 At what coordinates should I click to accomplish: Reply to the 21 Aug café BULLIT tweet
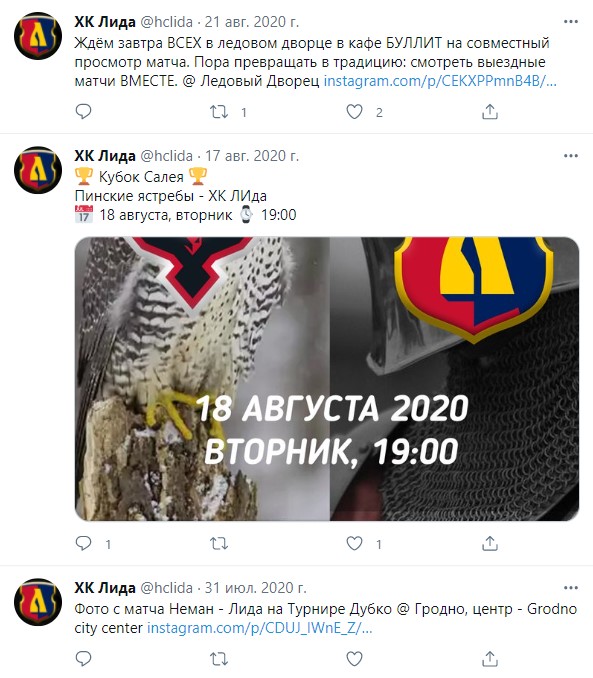pos(83,112)
